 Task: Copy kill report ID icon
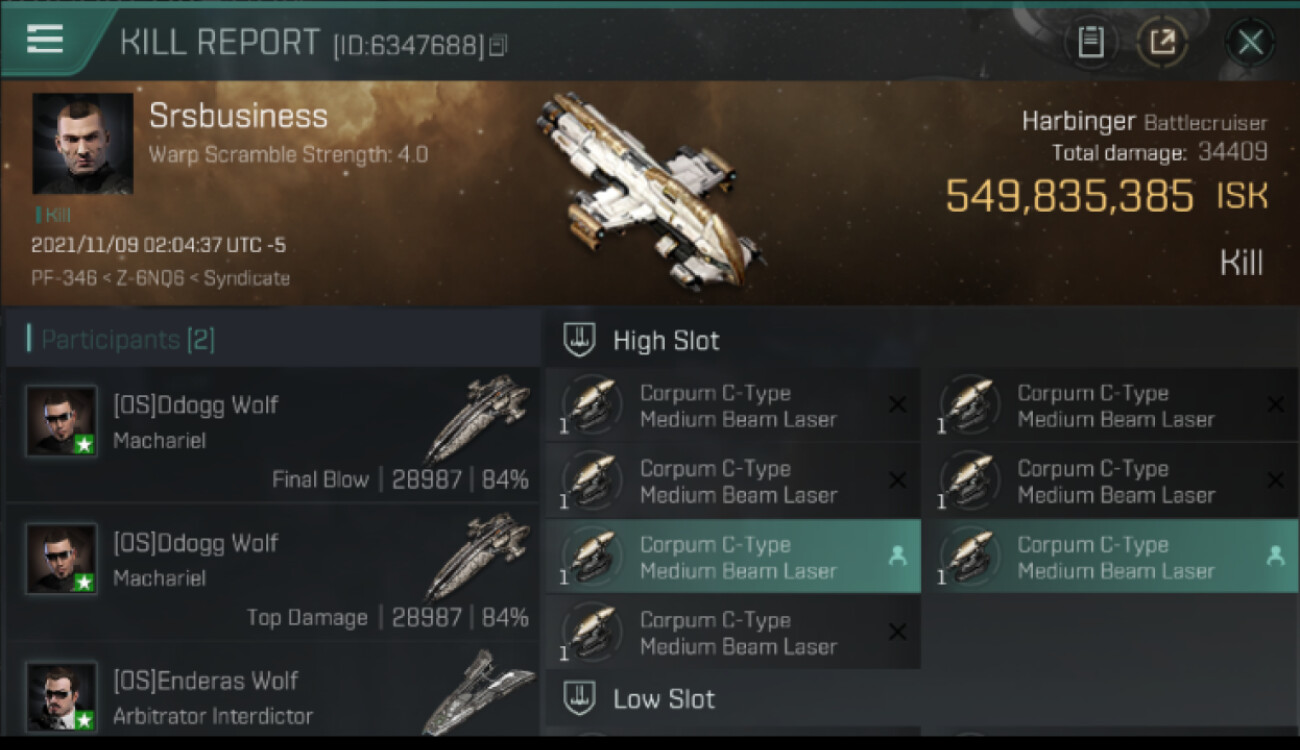click(498, 45)
